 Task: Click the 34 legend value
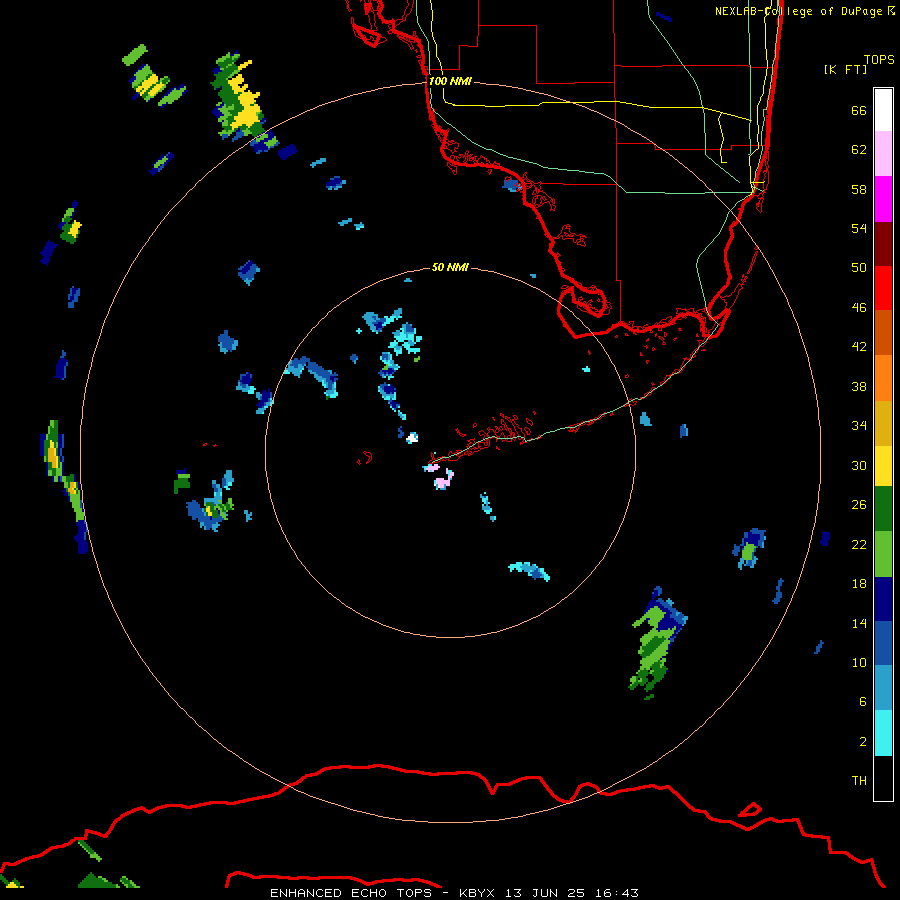pyautogui.click(x=859, y=426)
